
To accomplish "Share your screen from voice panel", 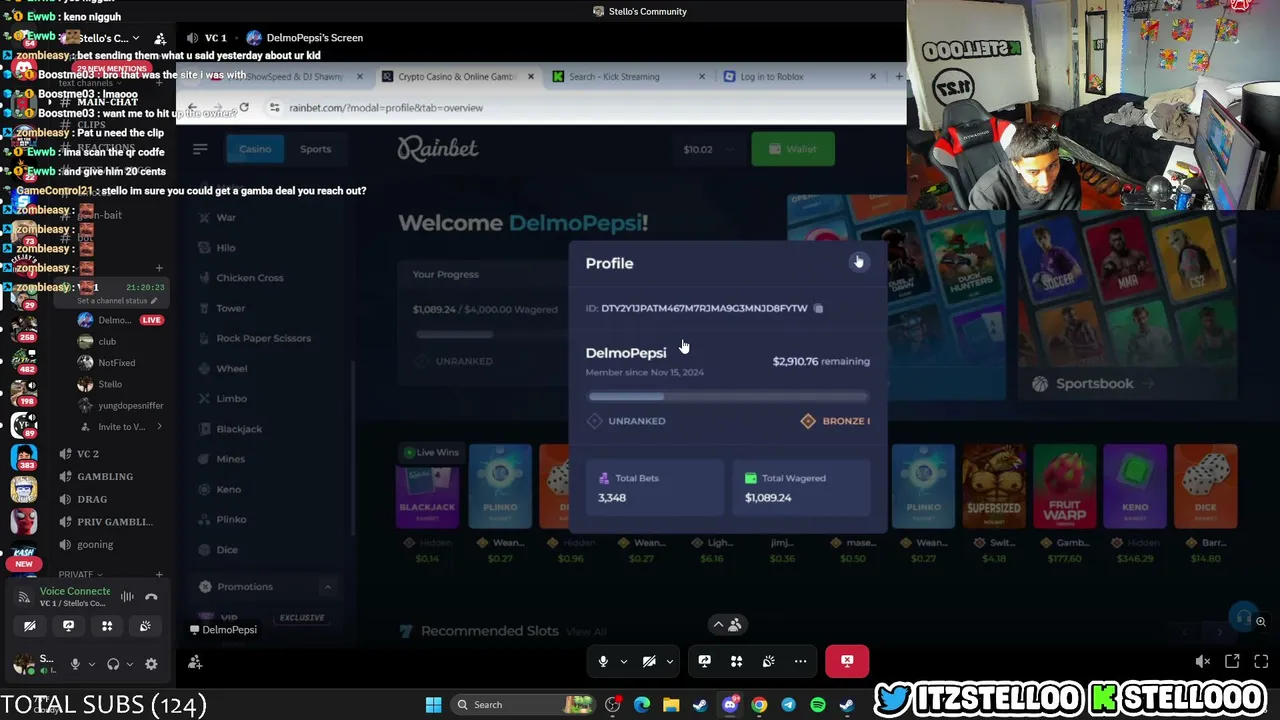I will (x=68, y=626).
